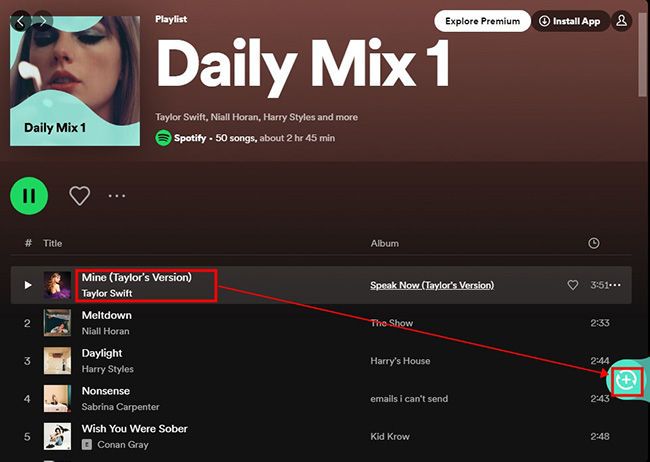Open artist Conan Gray
650x462 pixels.
point(123,445)
